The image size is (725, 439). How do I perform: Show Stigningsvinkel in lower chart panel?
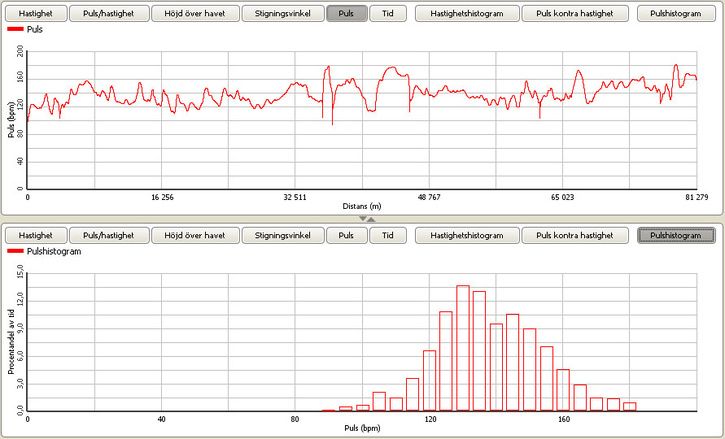coord(283,235)
